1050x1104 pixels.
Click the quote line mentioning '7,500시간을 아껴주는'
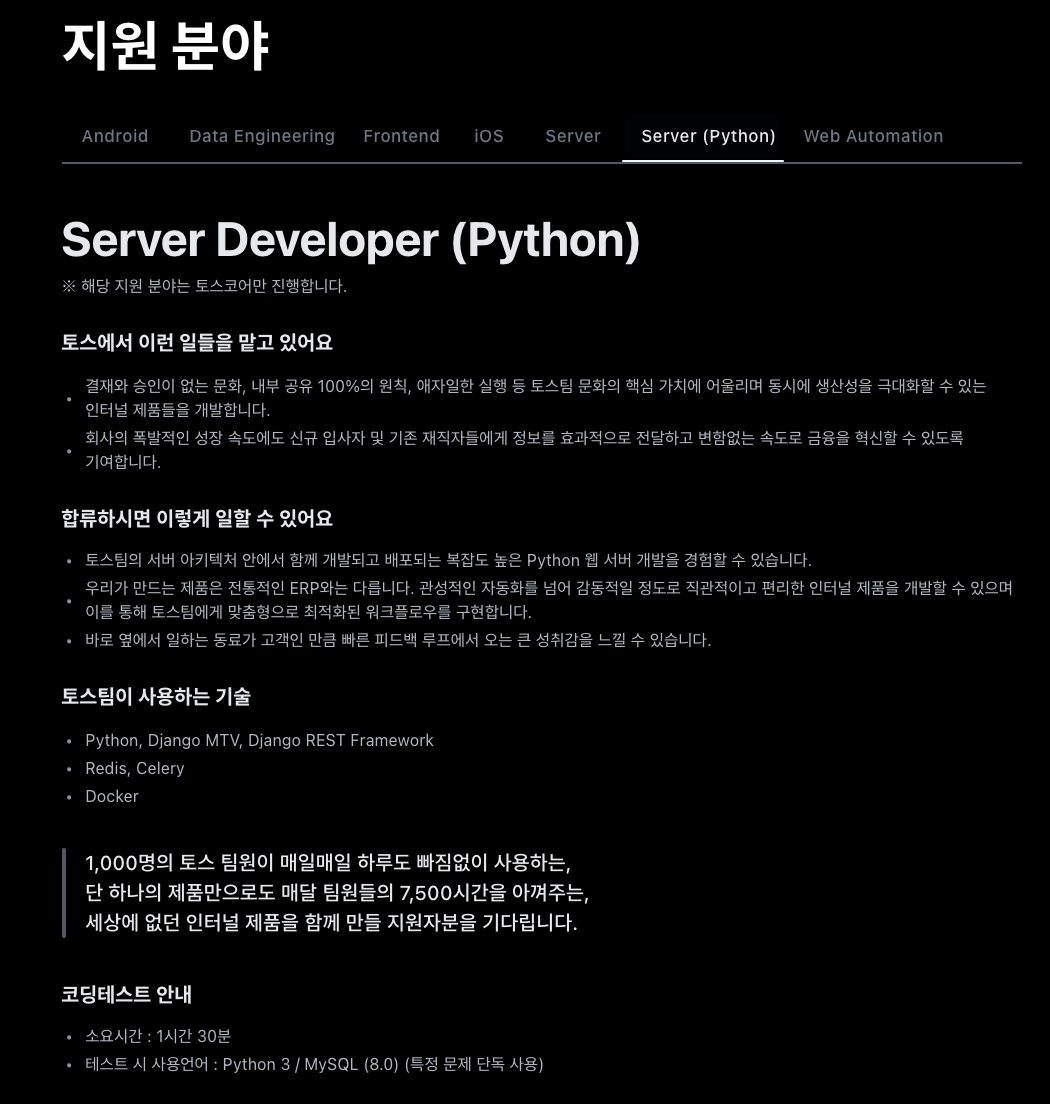337,893
